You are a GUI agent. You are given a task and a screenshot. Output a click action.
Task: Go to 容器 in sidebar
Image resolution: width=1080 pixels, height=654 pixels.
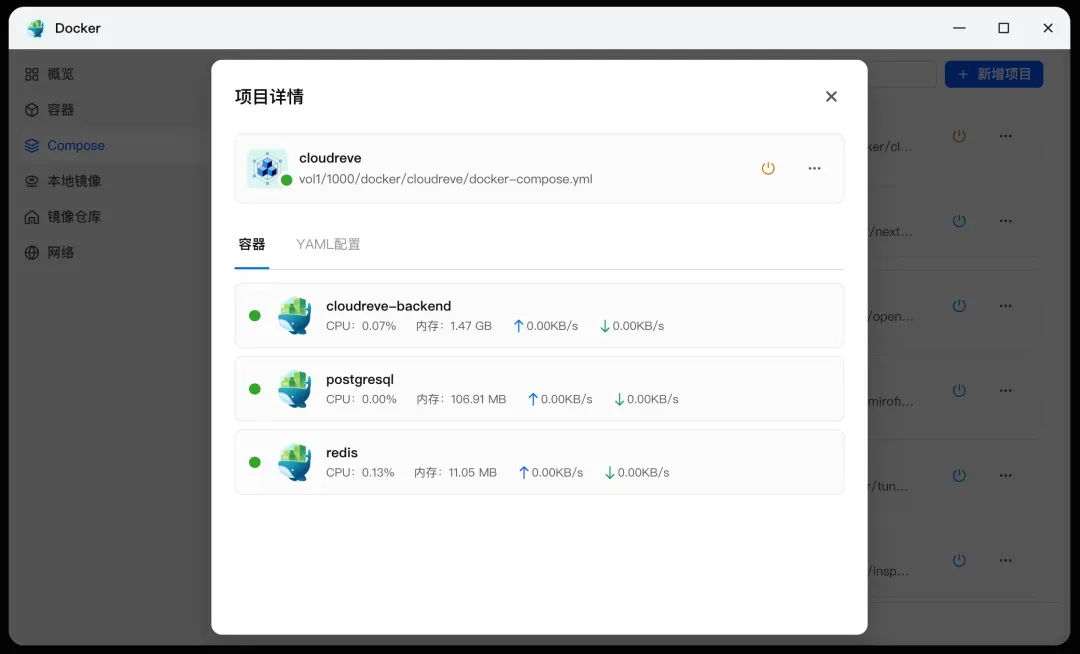tap(60, 110)
